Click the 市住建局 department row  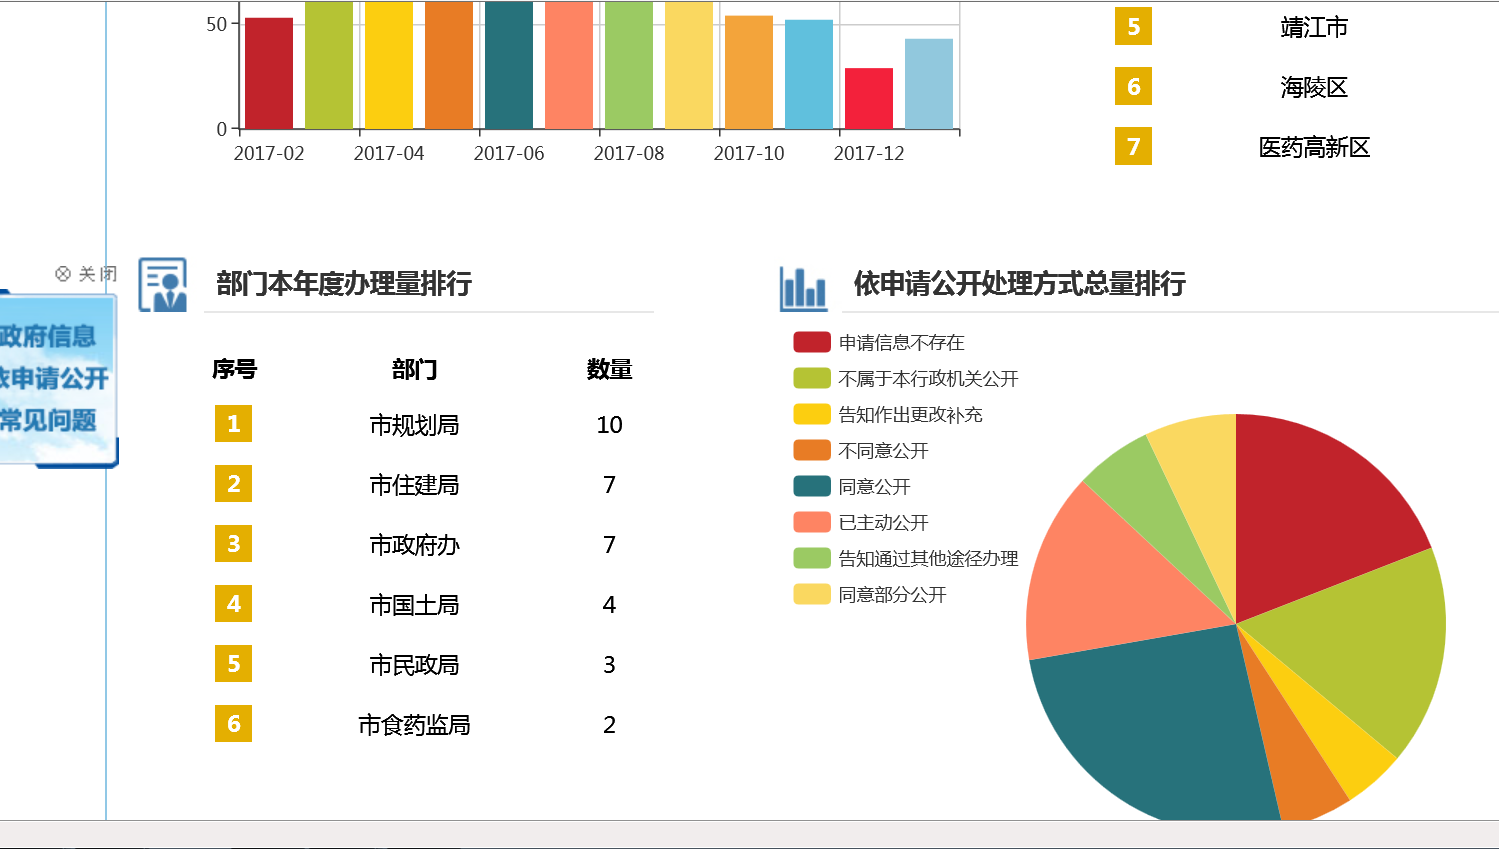(x=414, y=485)
